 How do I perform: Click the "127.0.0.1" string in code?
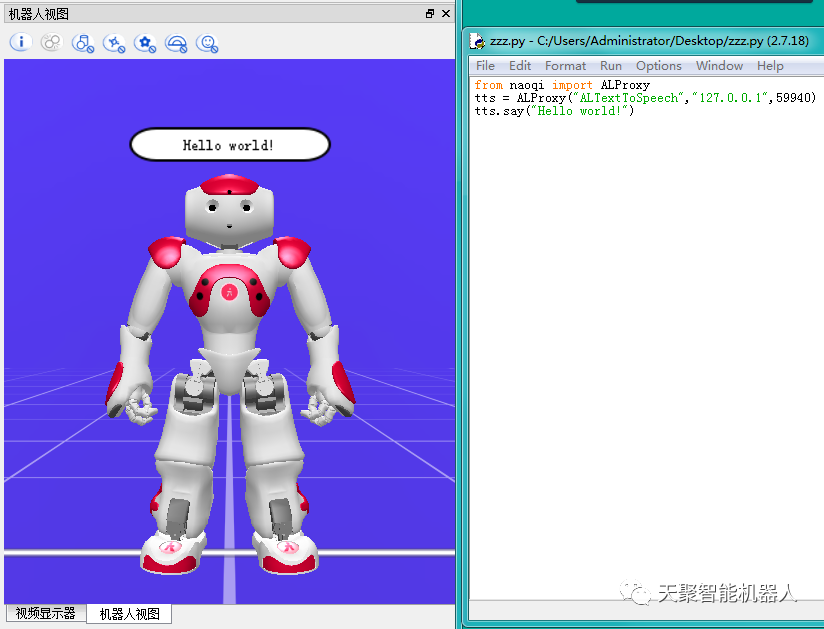pos(730,98)
